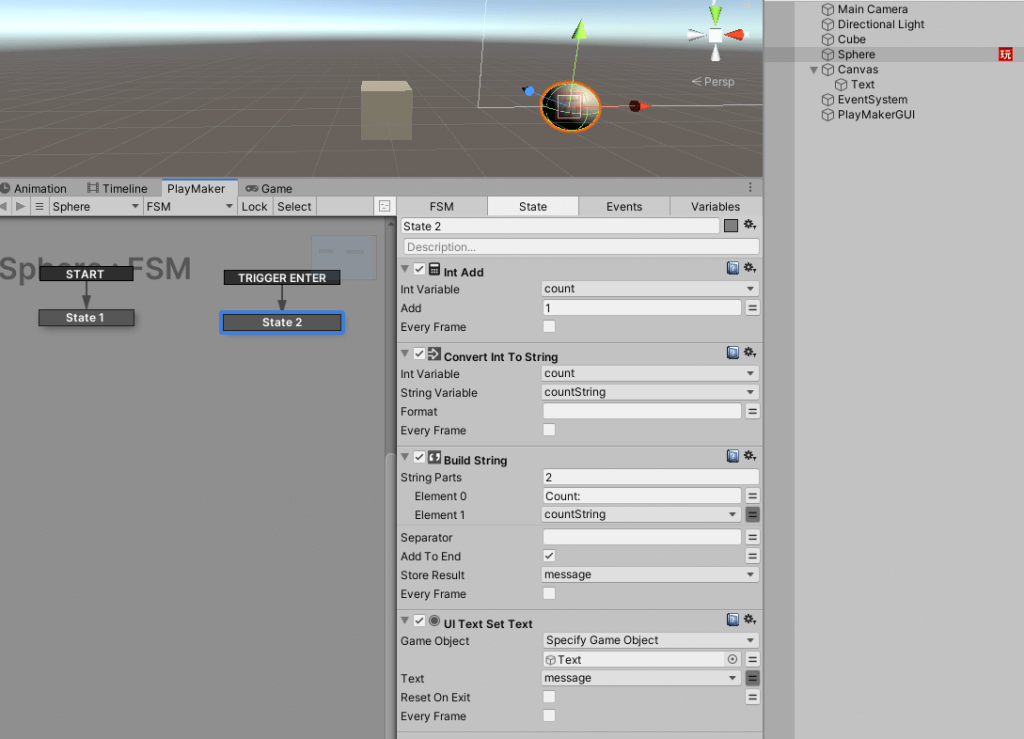
Task: Click the object picker circle for Text
Action: (733, 660)
